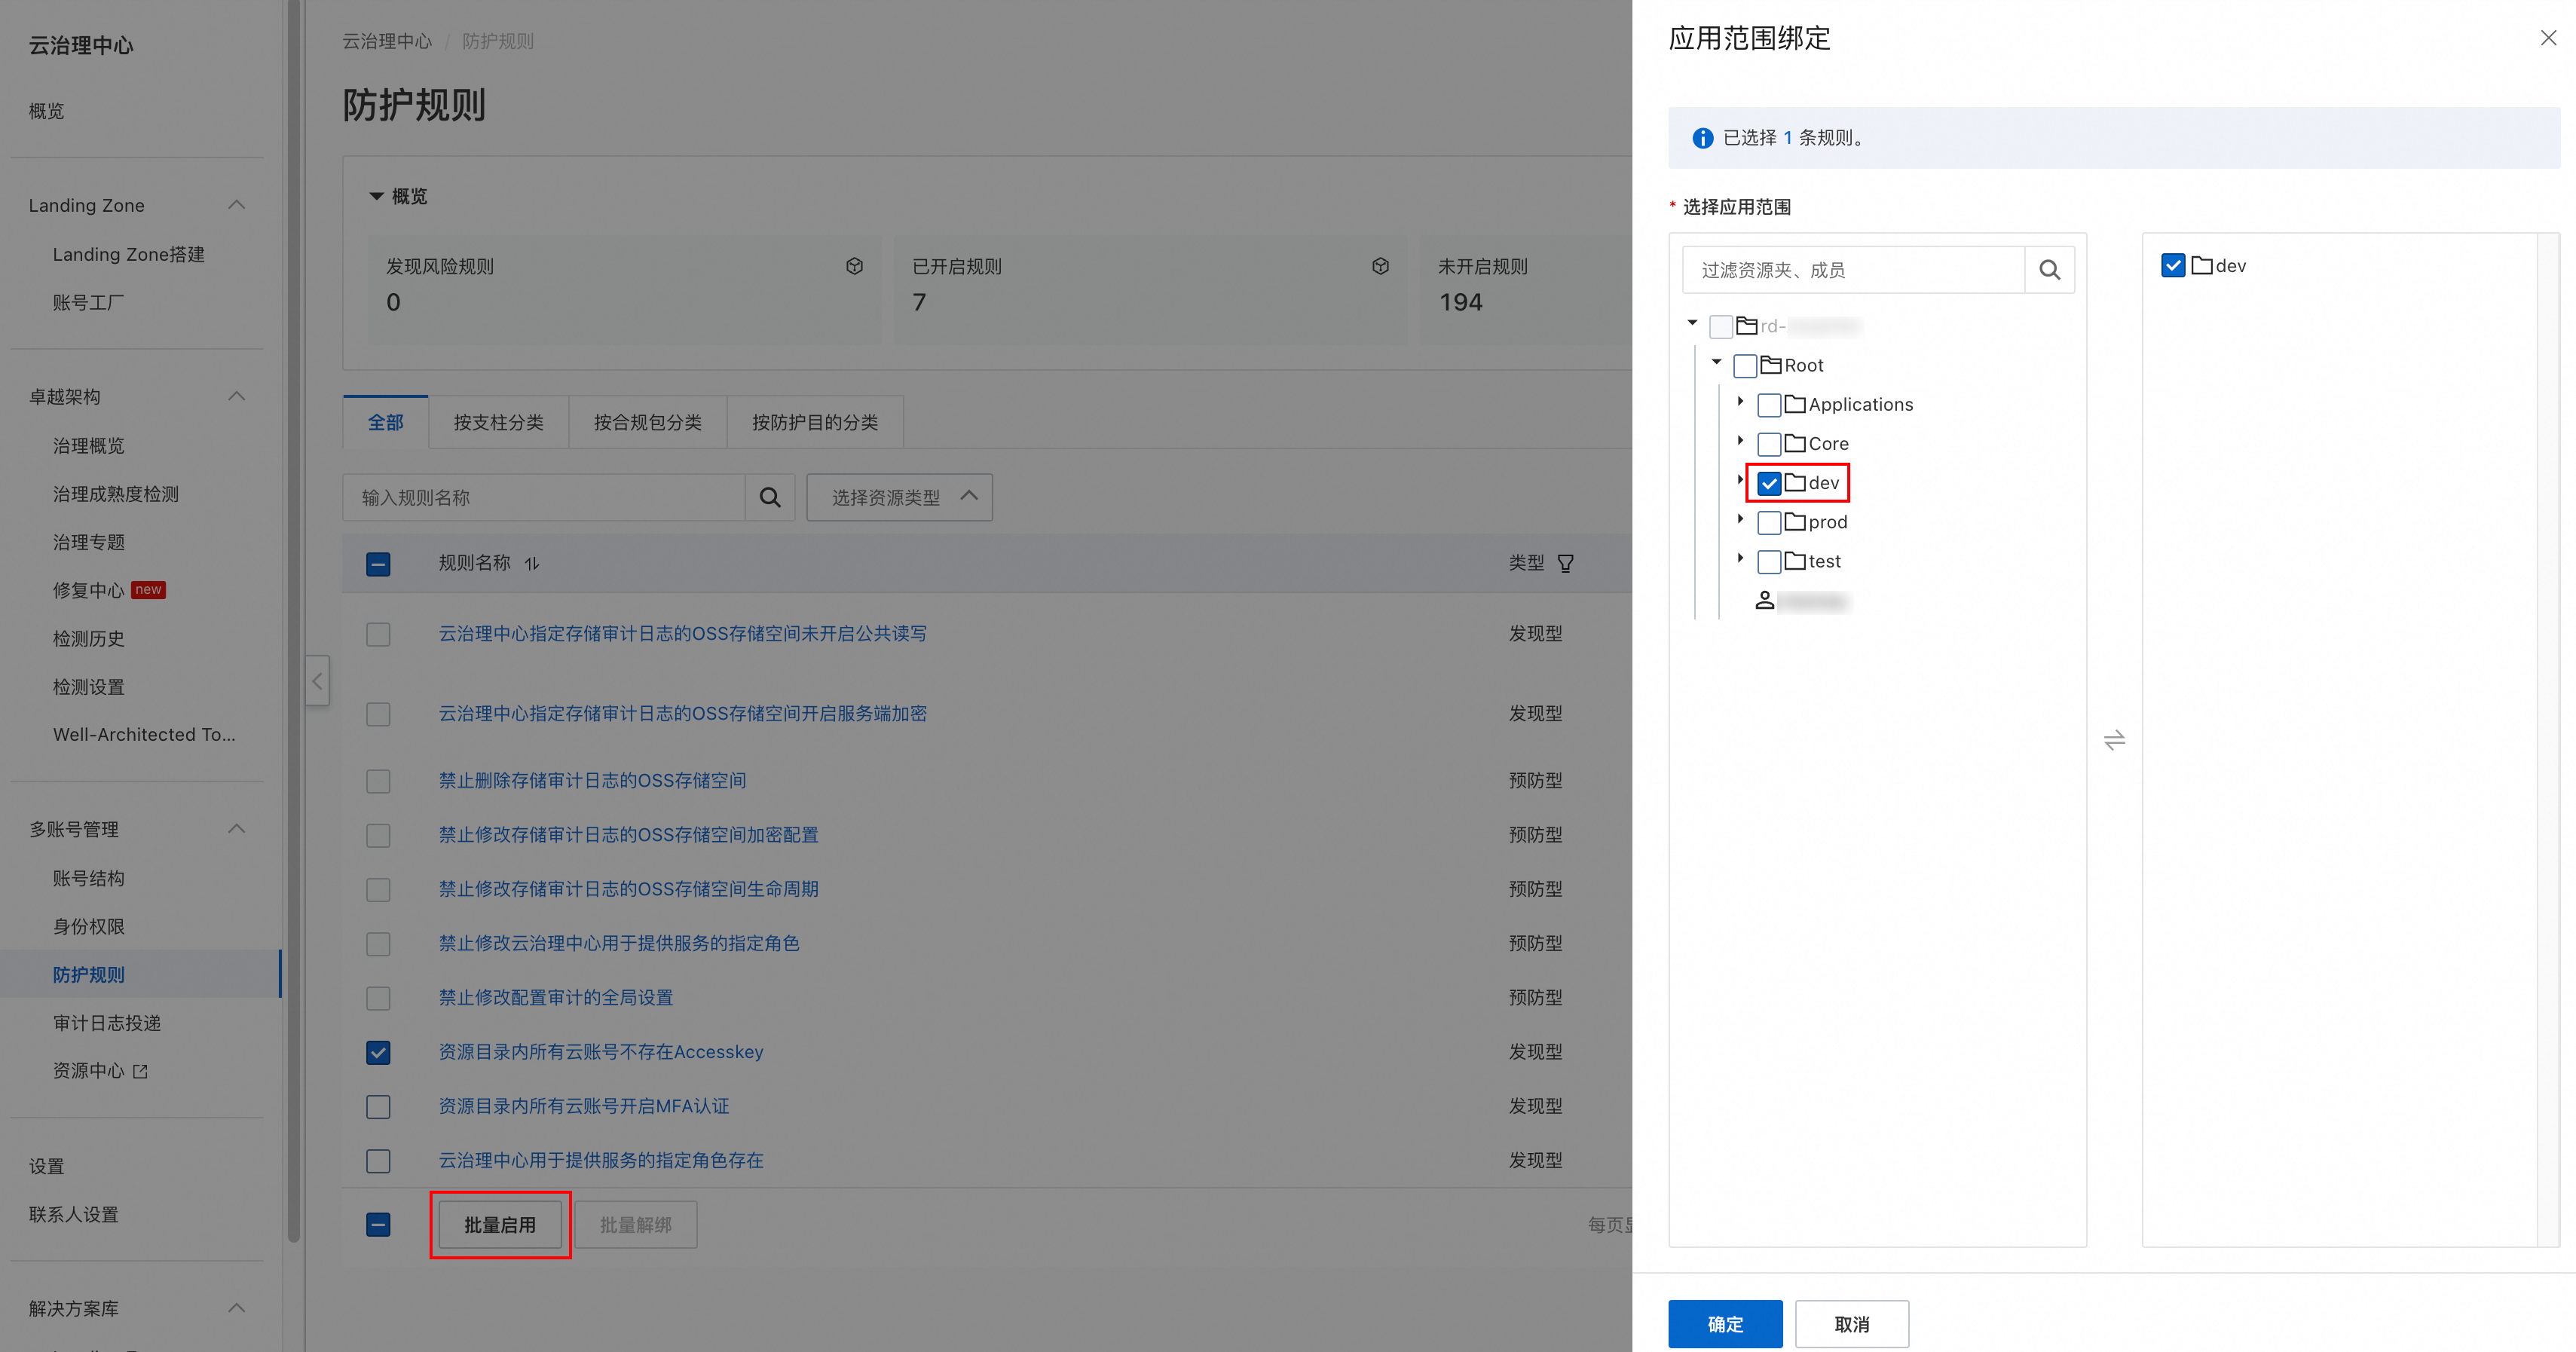2576x1352 pixels.
Task: Expand the Applications folder node
Action: point(1740,402)
